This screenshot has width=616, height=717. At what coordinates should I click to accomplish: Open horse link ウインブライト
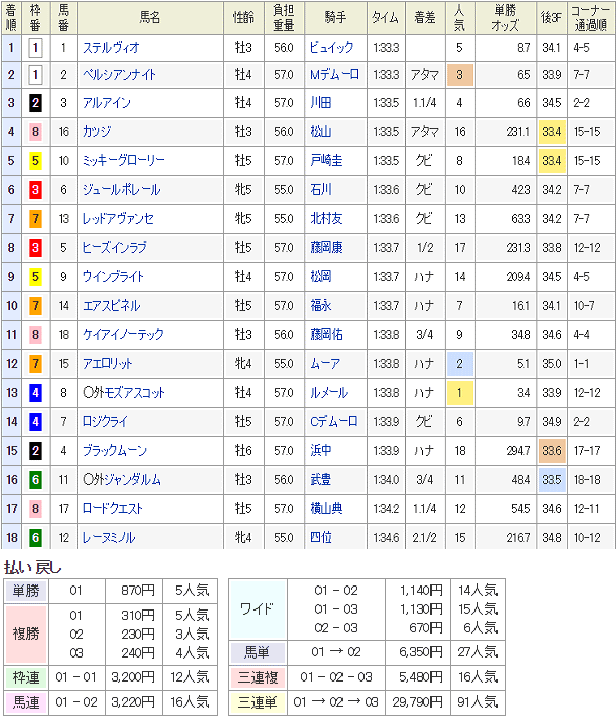pyautogui.click(x=113, y=277)
